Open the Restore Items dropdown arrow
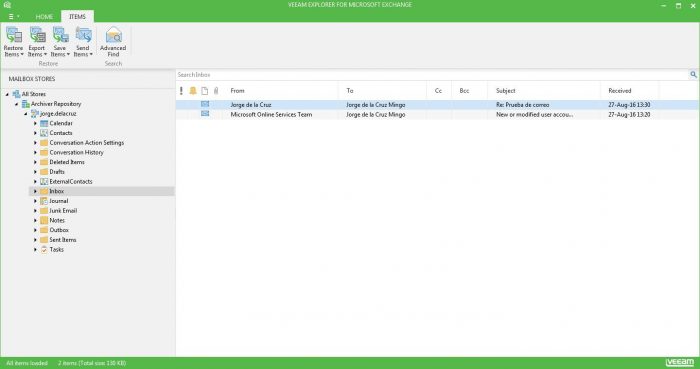The height and width of the screenshot is (369, 700). [x=22, y=54]
